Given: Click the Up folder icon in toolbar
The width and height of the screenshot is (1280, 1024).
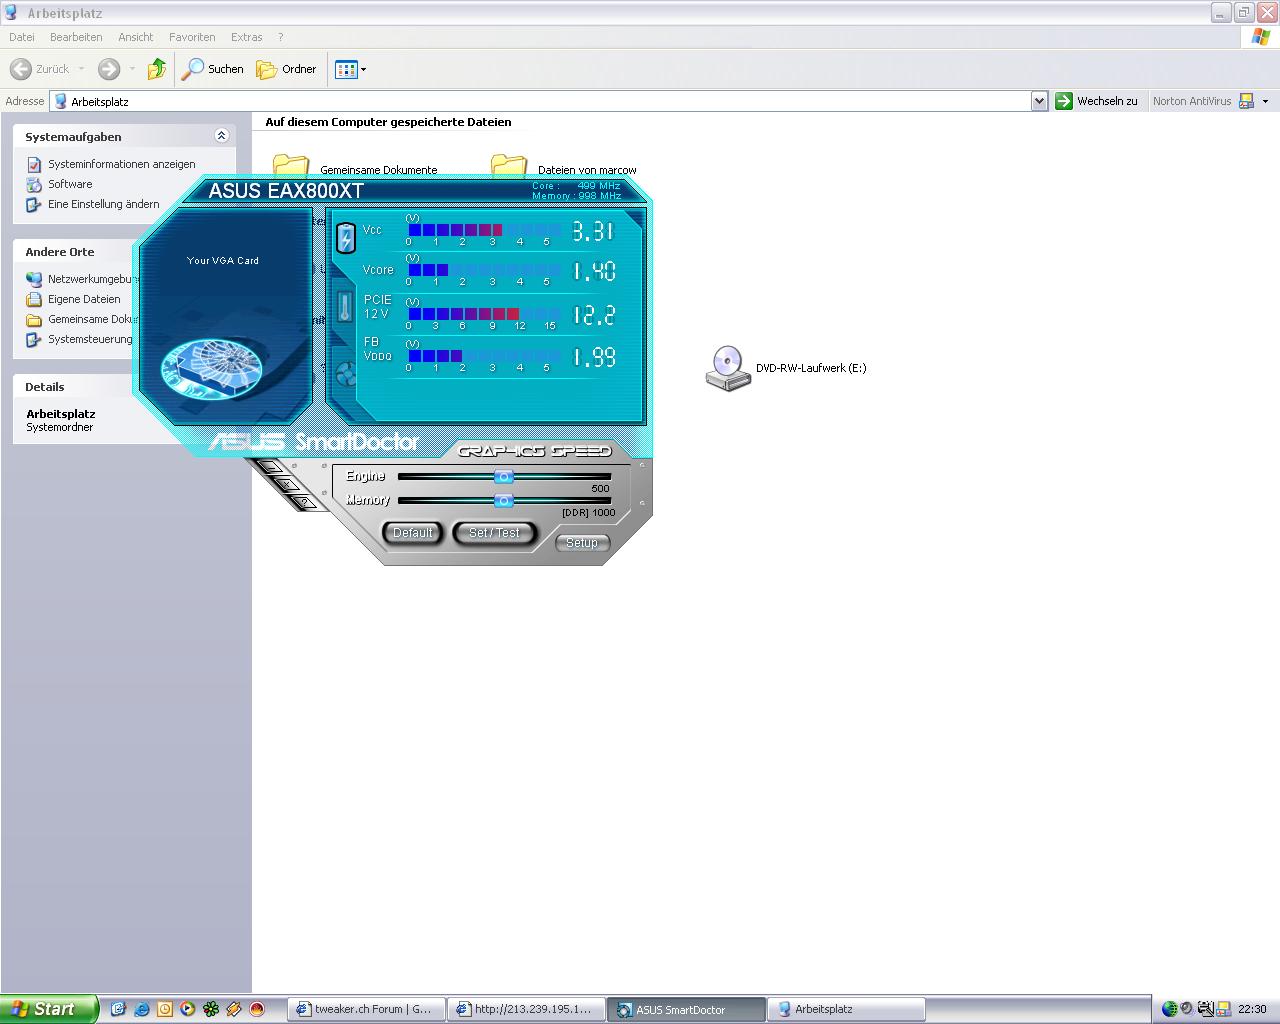Looking at the screenshot, I should pos(157,69).
